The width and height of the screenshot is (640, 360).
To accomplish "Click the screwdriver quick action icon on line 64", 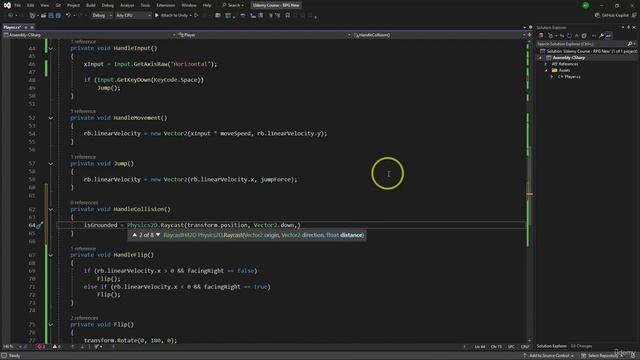I will [40, 225].
